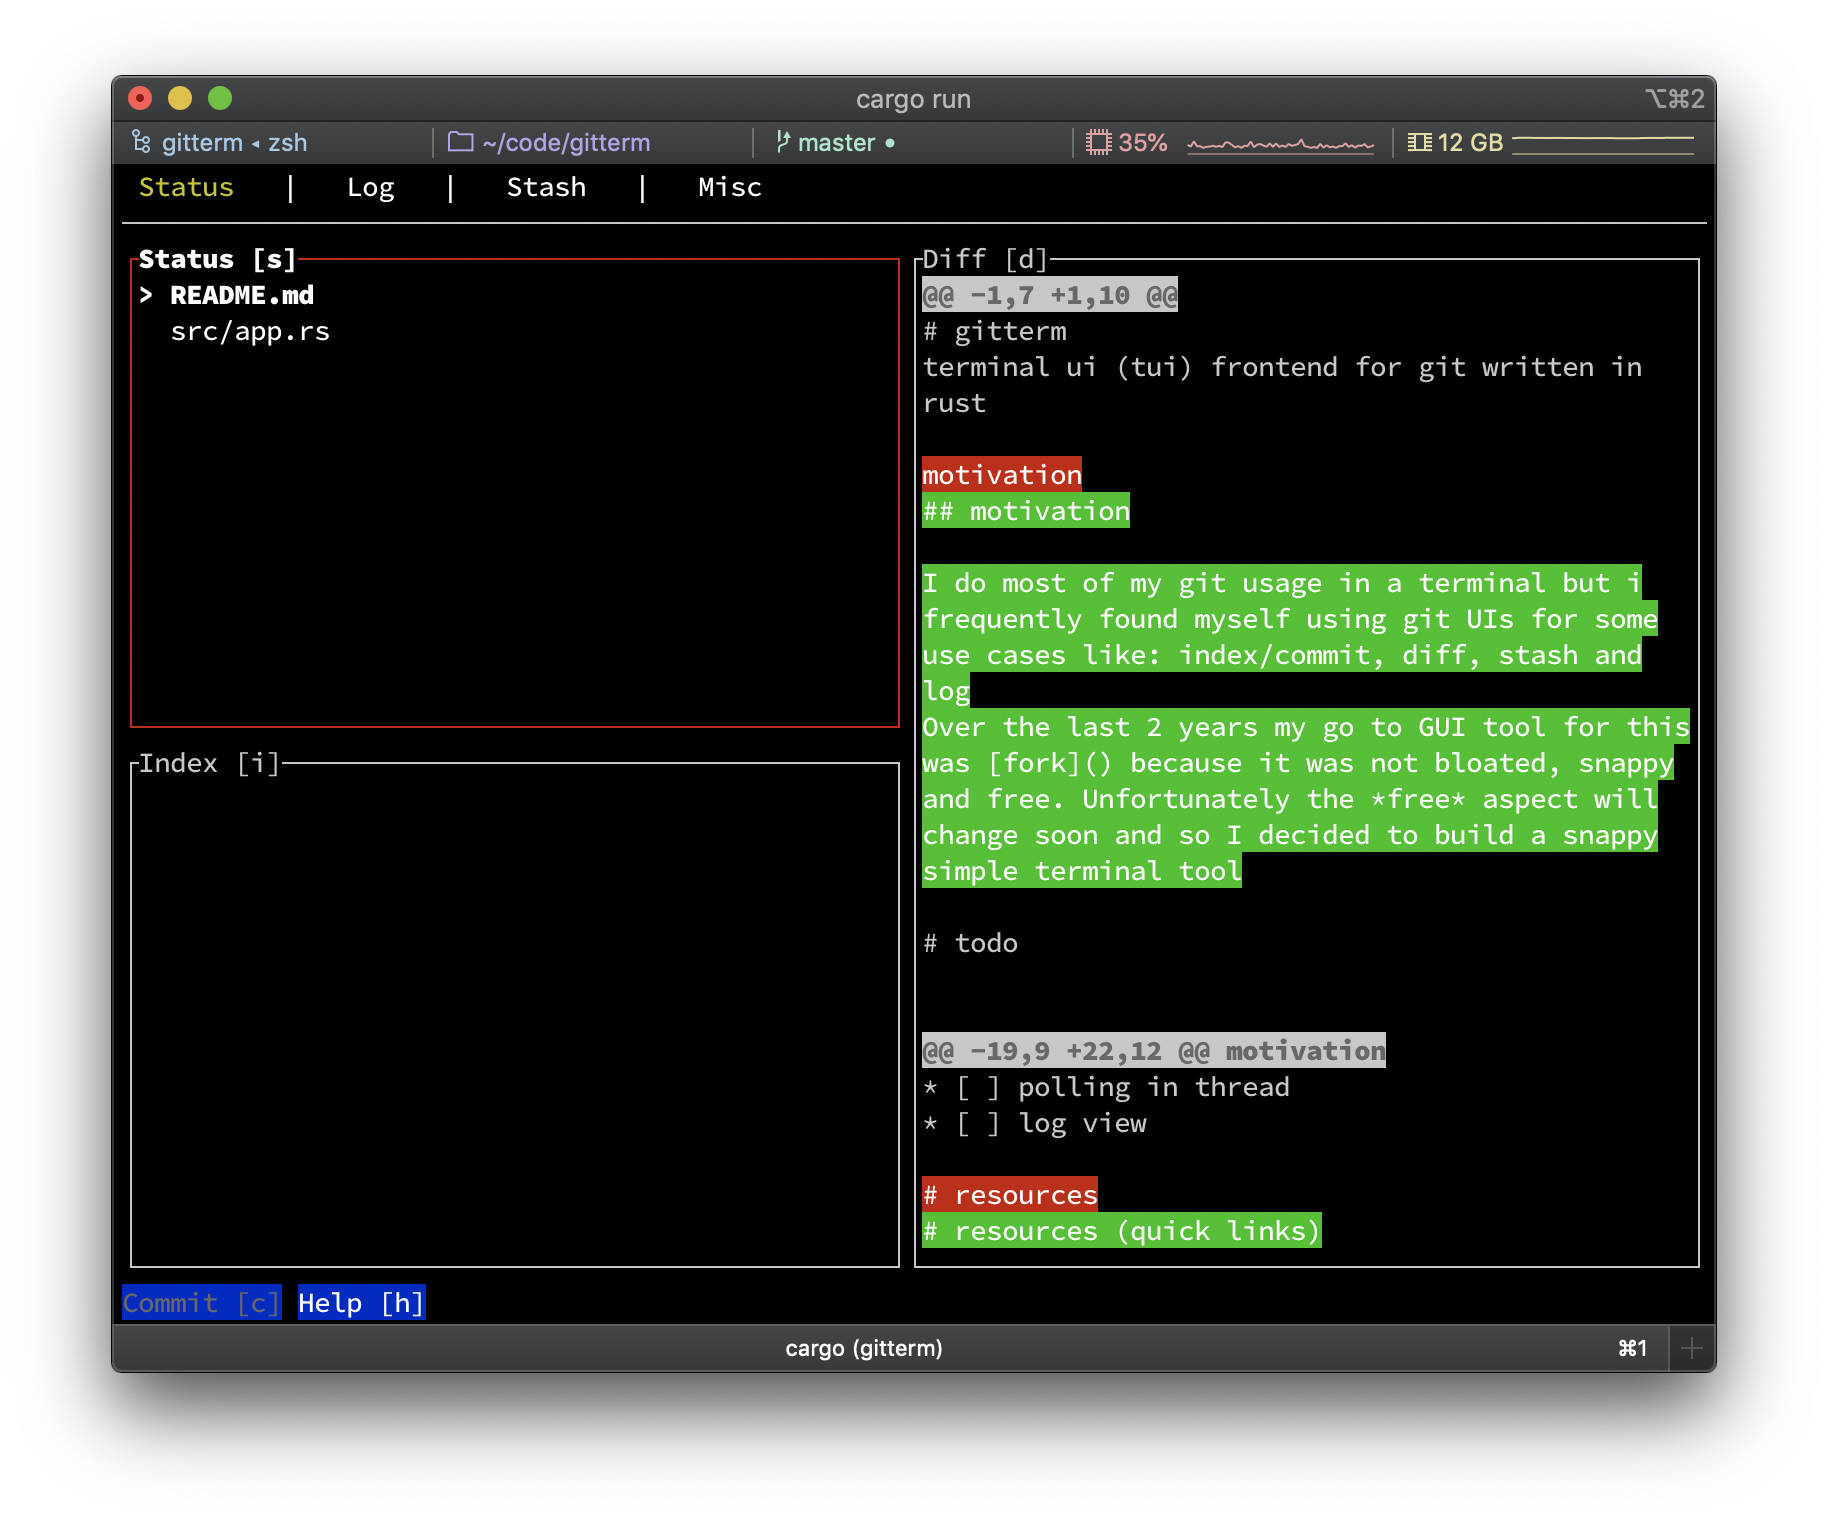Close the terminal window with red button
Image resolution: width=1828 pixels, height=1520 pixels.
click(x=140, y=98)
